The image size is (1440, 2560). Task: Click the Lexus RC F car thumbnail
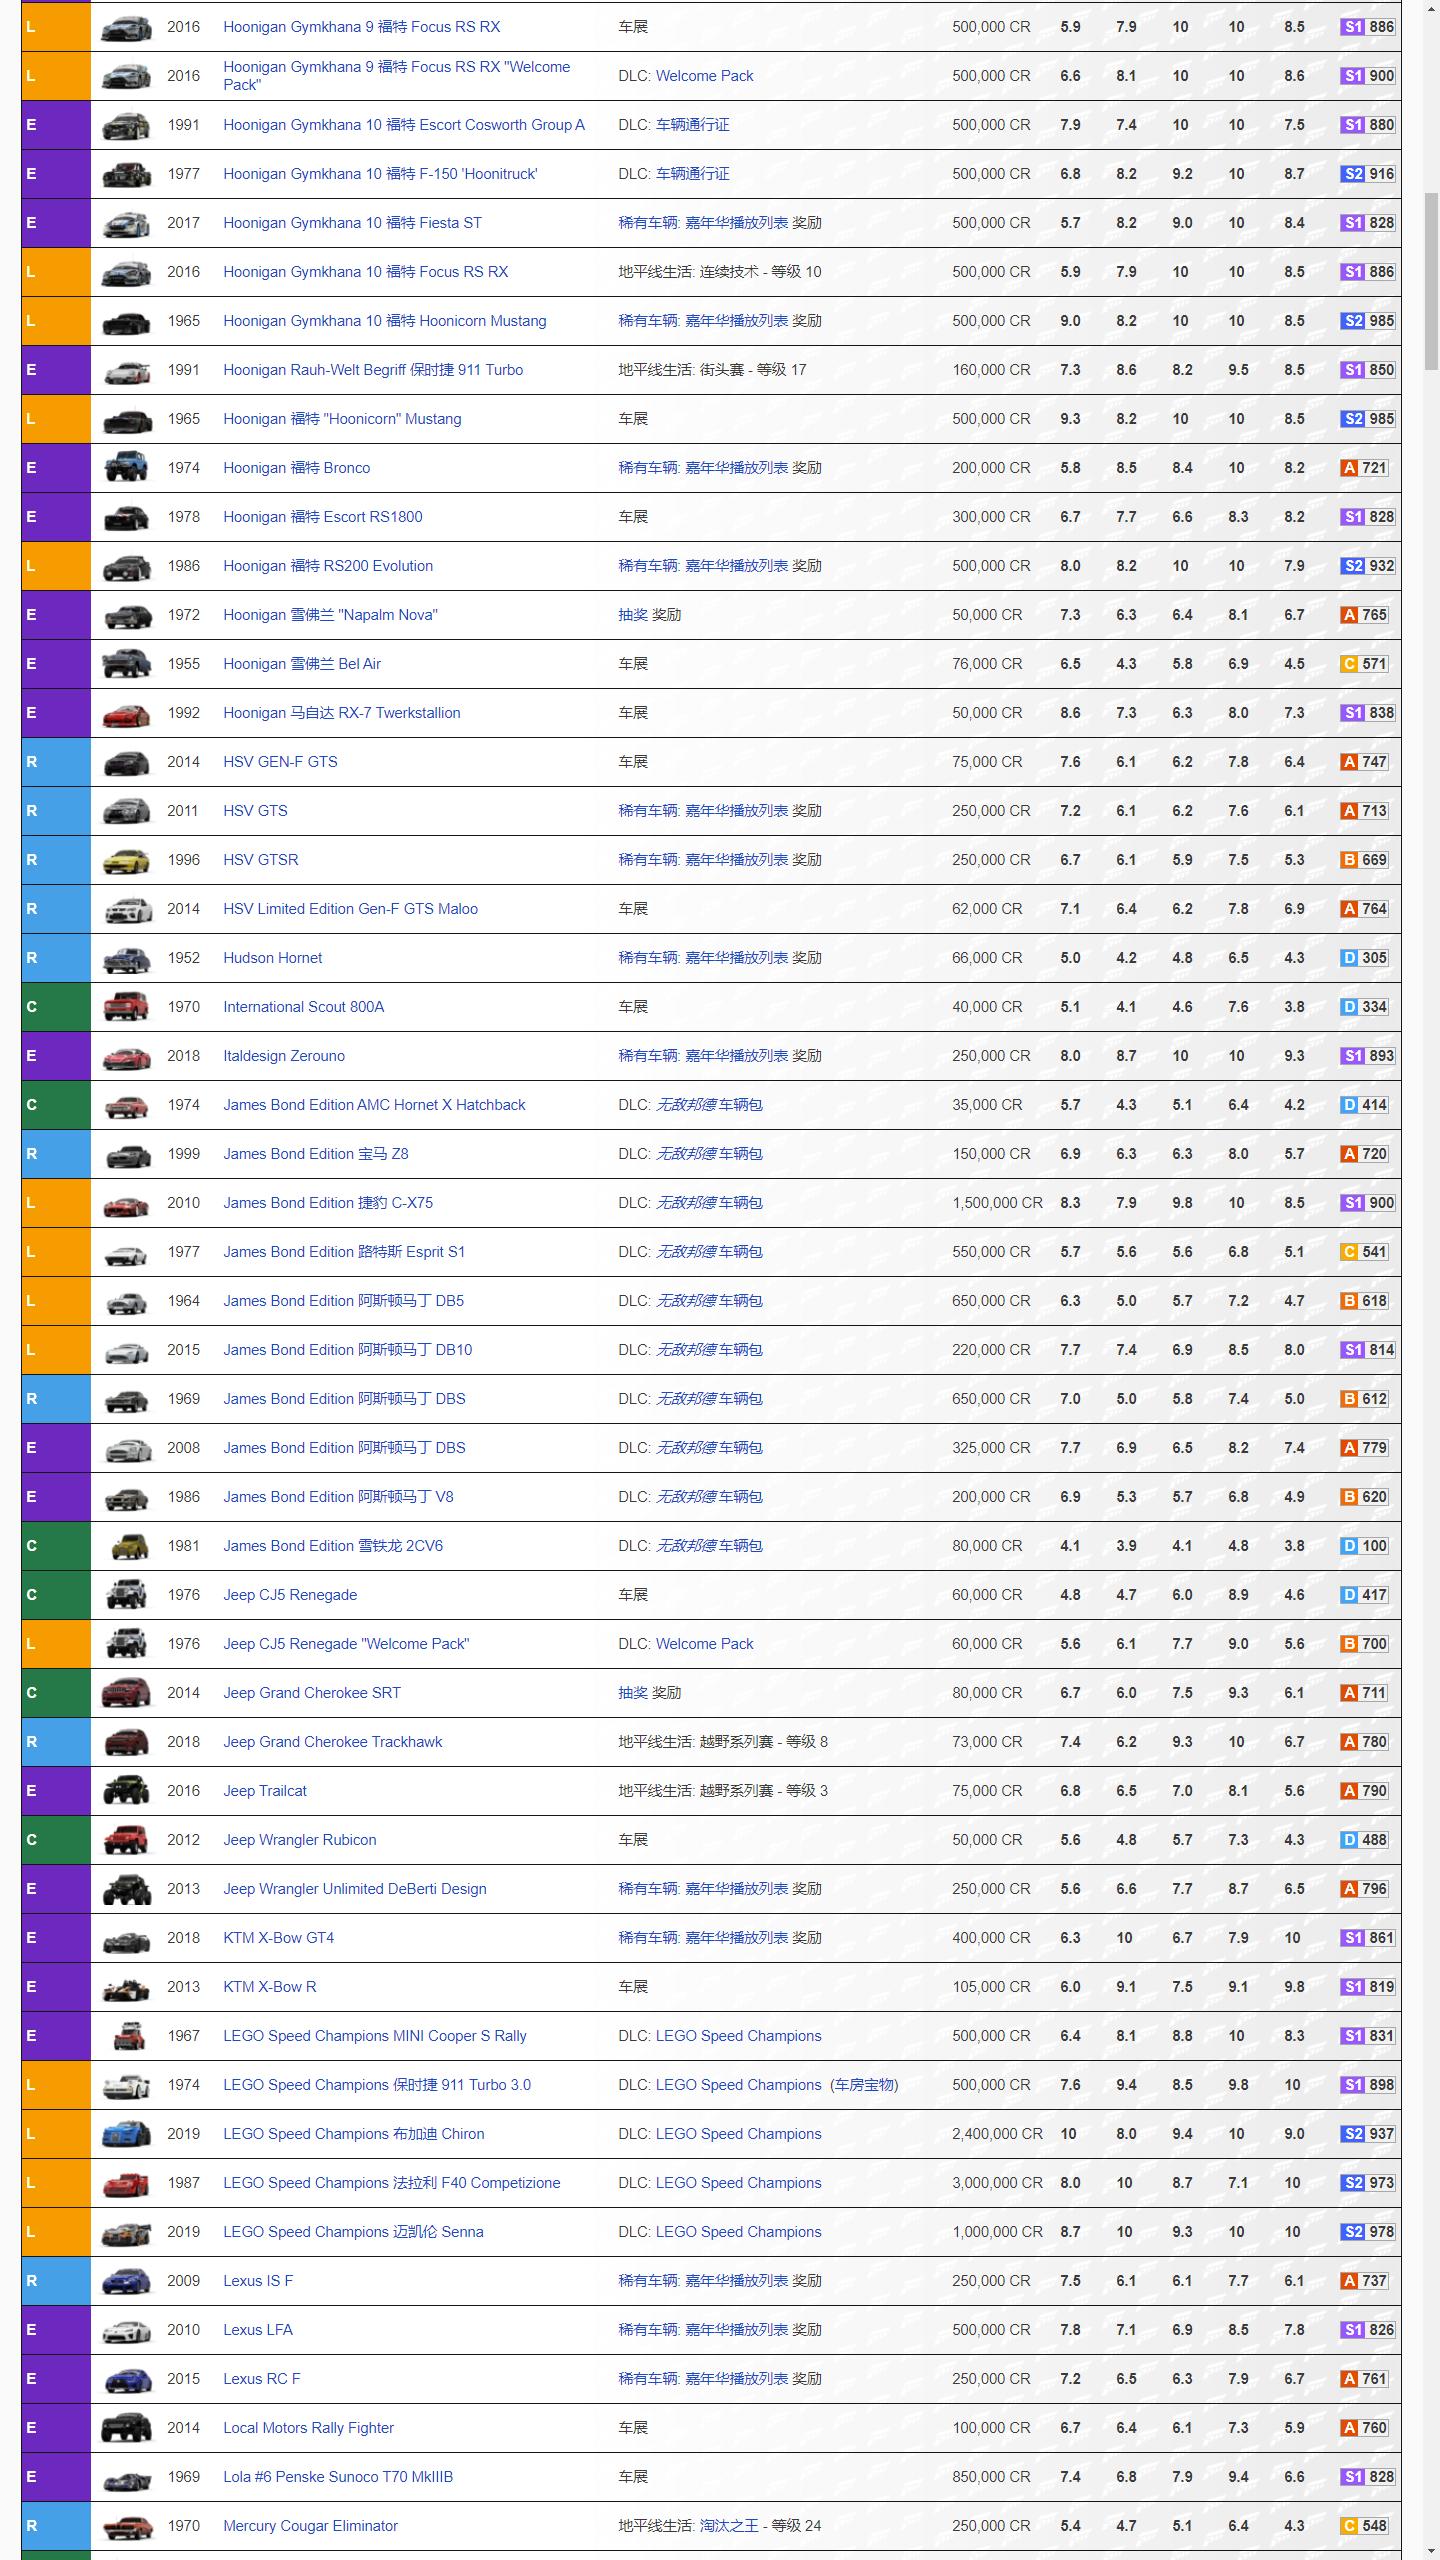click(127, 2379)
